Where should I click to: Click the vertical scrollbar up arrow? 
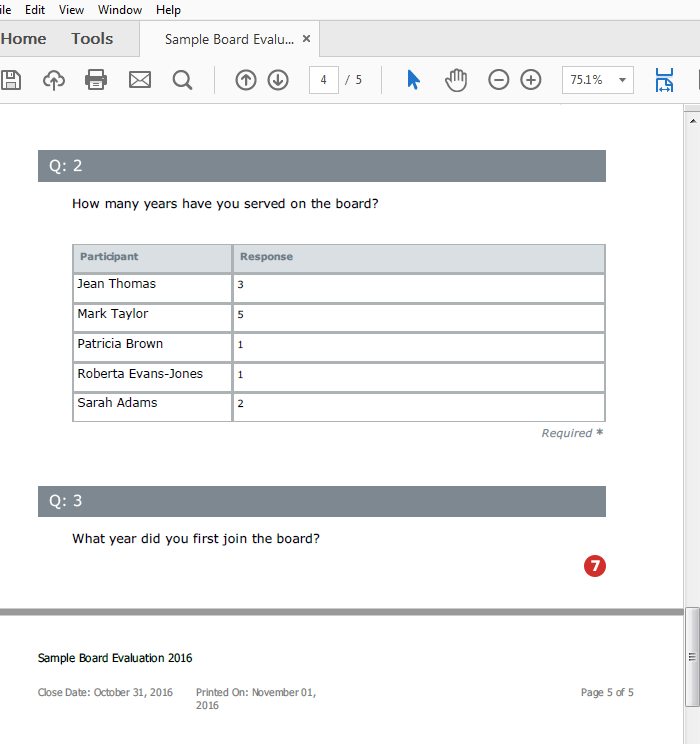click(x=691, y=118)
